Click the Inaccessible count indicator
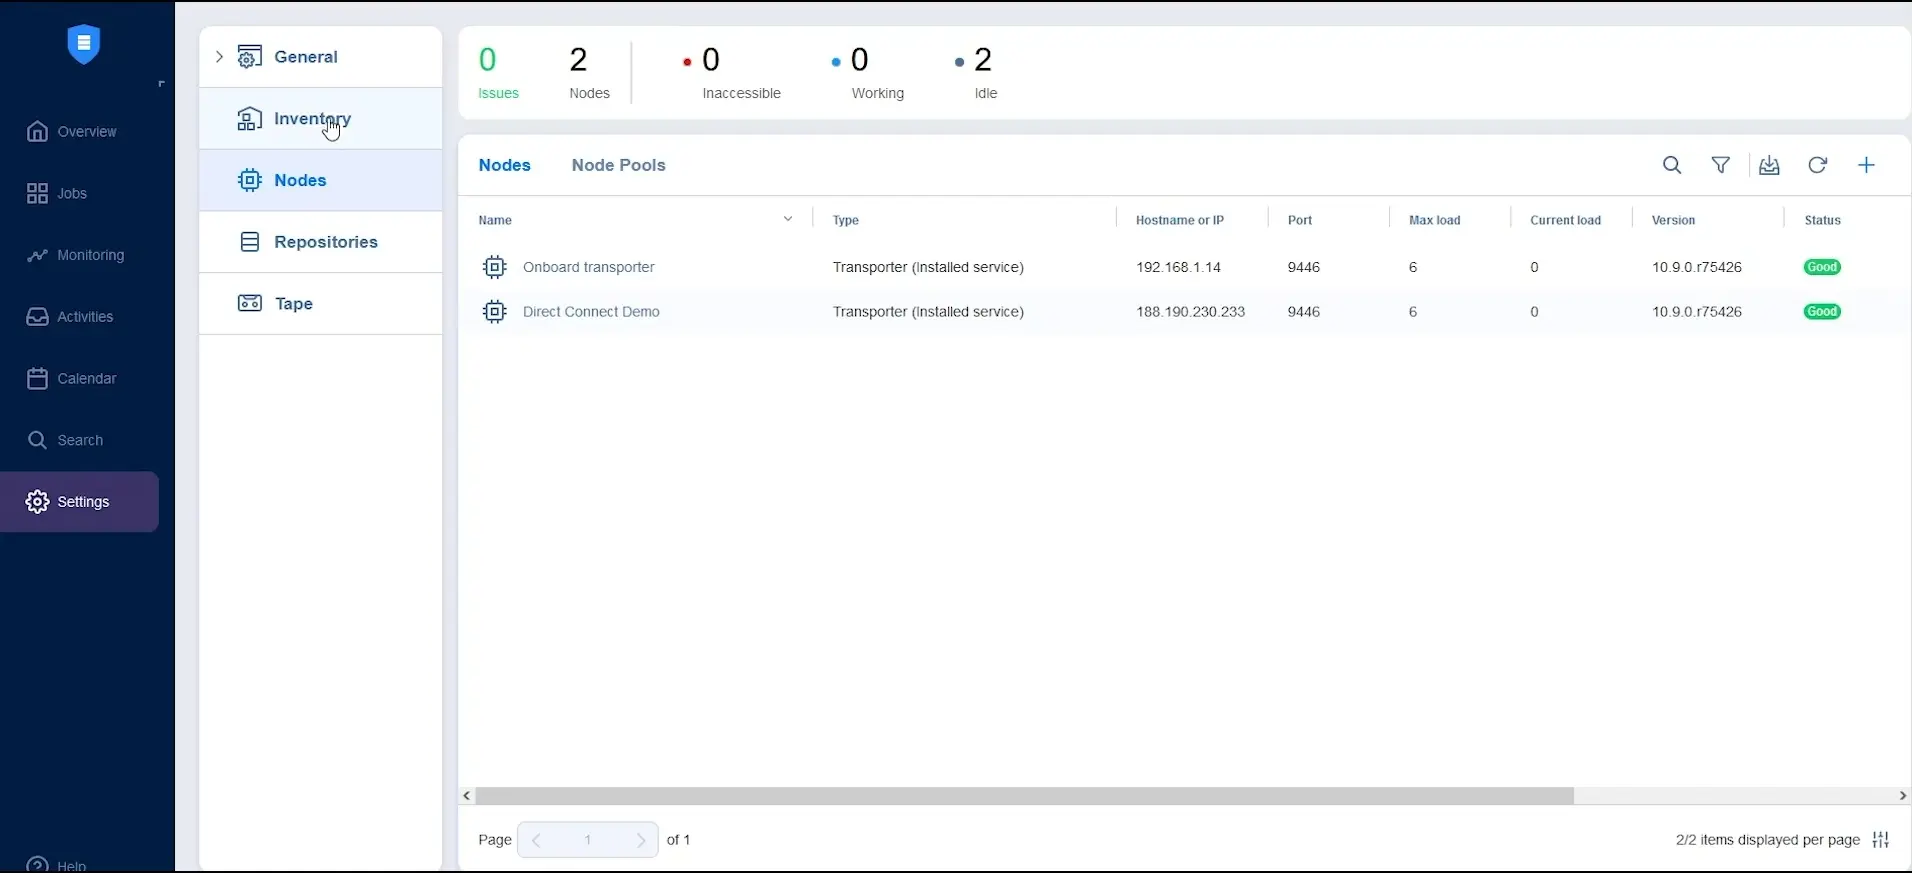The height and width of the screenshot is (873, 1912). (x=732, y=73)
